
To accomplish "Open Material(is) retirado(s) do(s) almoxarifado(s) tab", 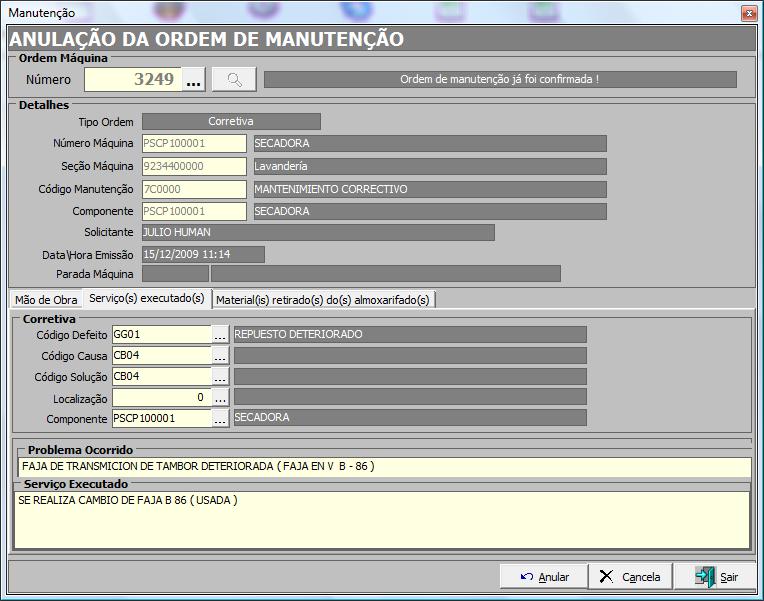I will (x=323, y=299).
